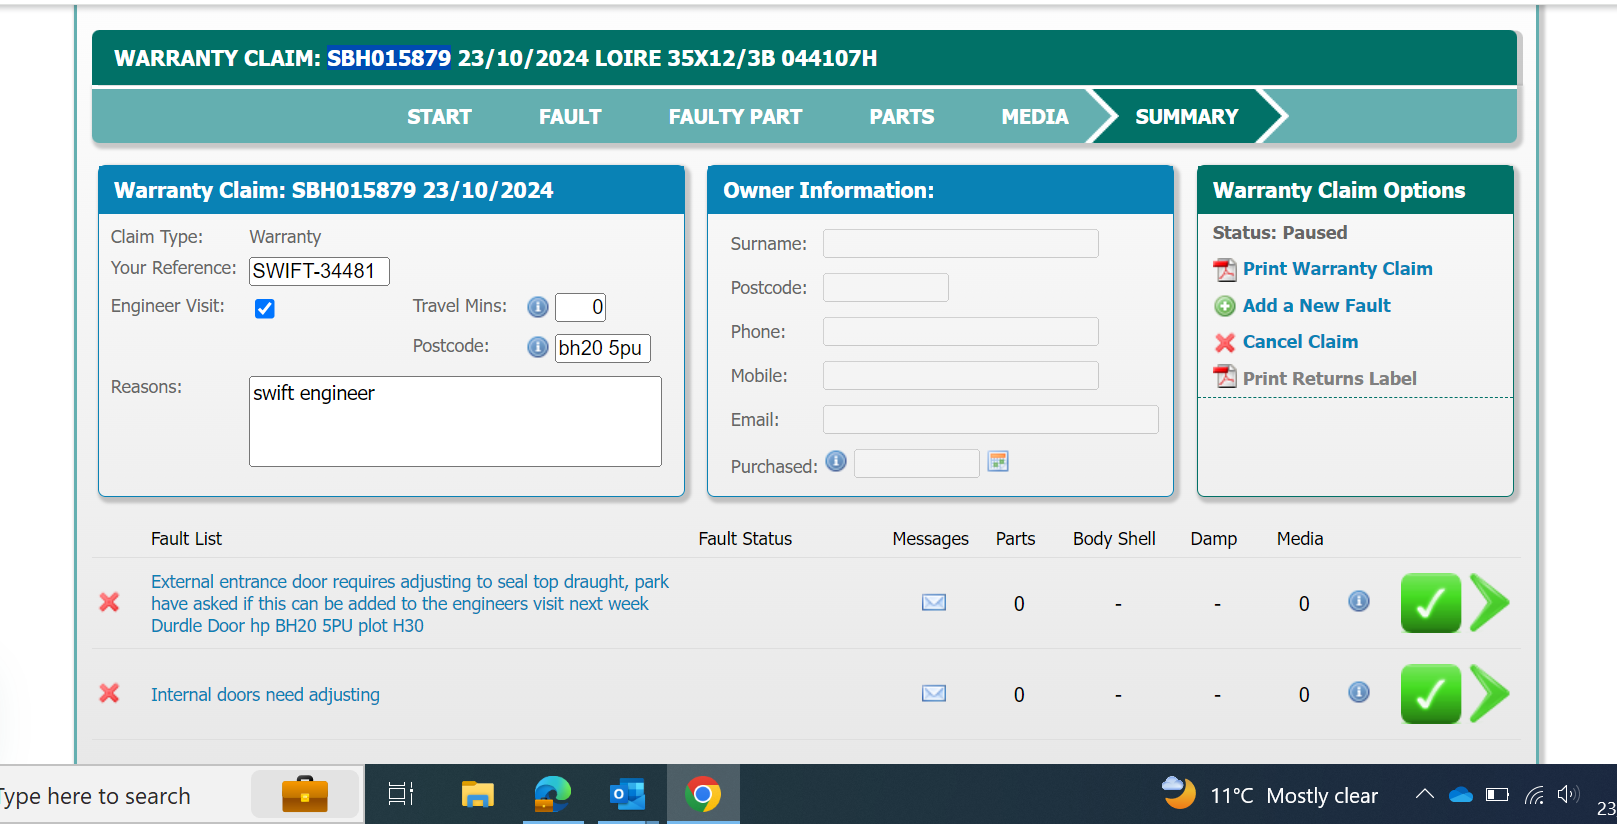Click the Print Returns Label PDF icon
This screenshot has width=1617, height=824.
1225,377
